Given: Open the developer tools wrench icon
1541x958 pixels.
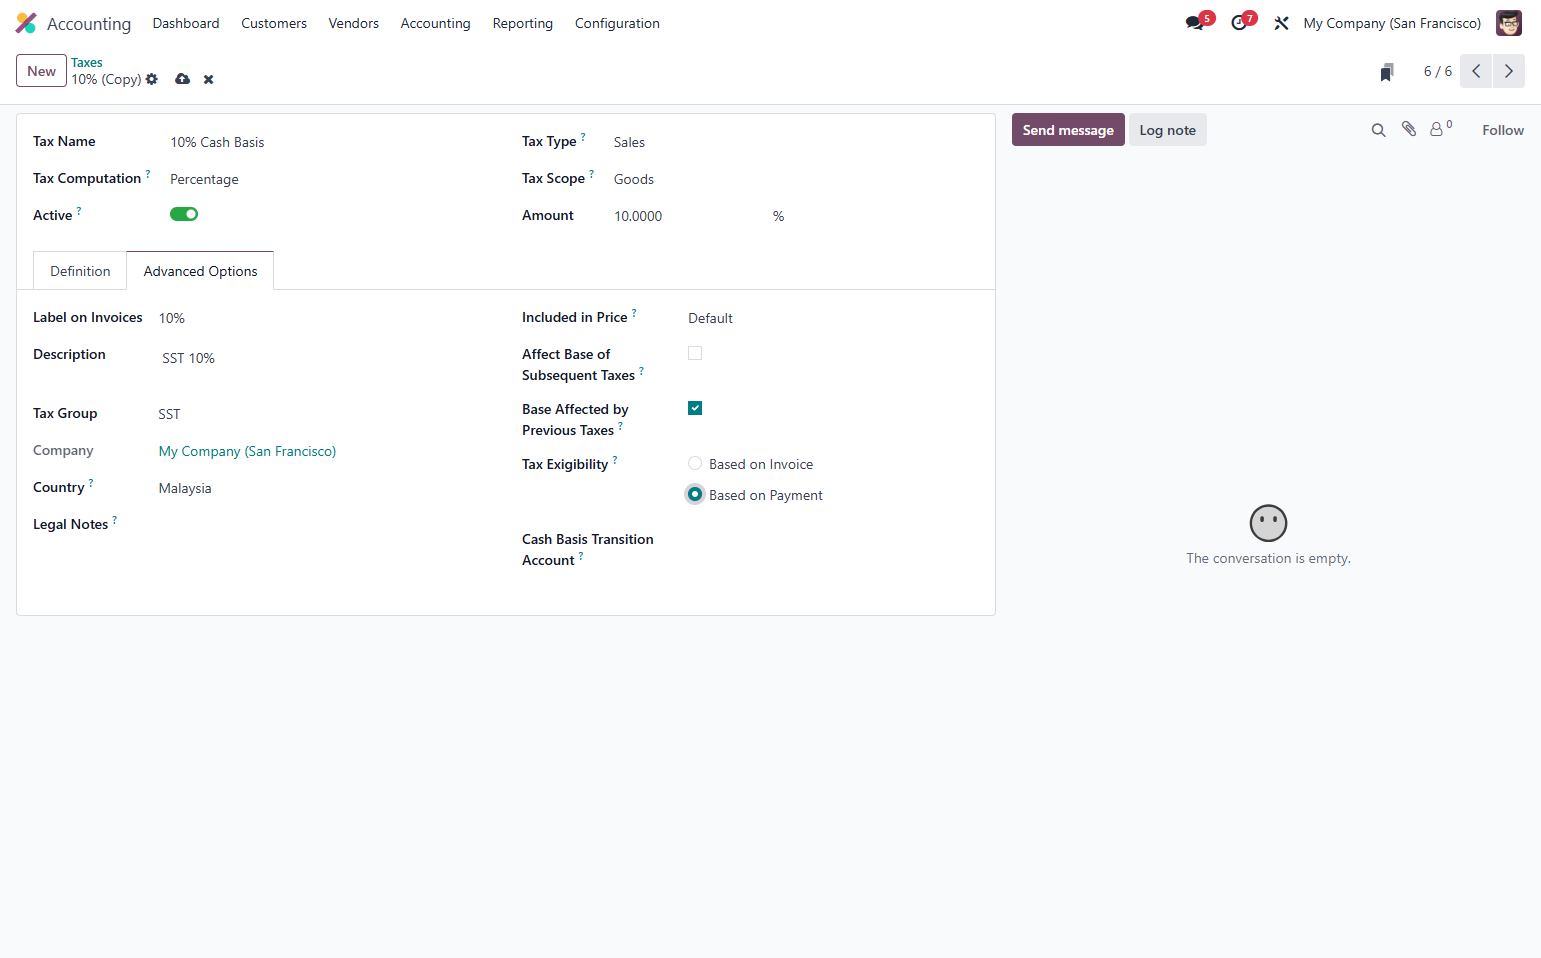Looking at the screenshot, I should coord(1281,23).
